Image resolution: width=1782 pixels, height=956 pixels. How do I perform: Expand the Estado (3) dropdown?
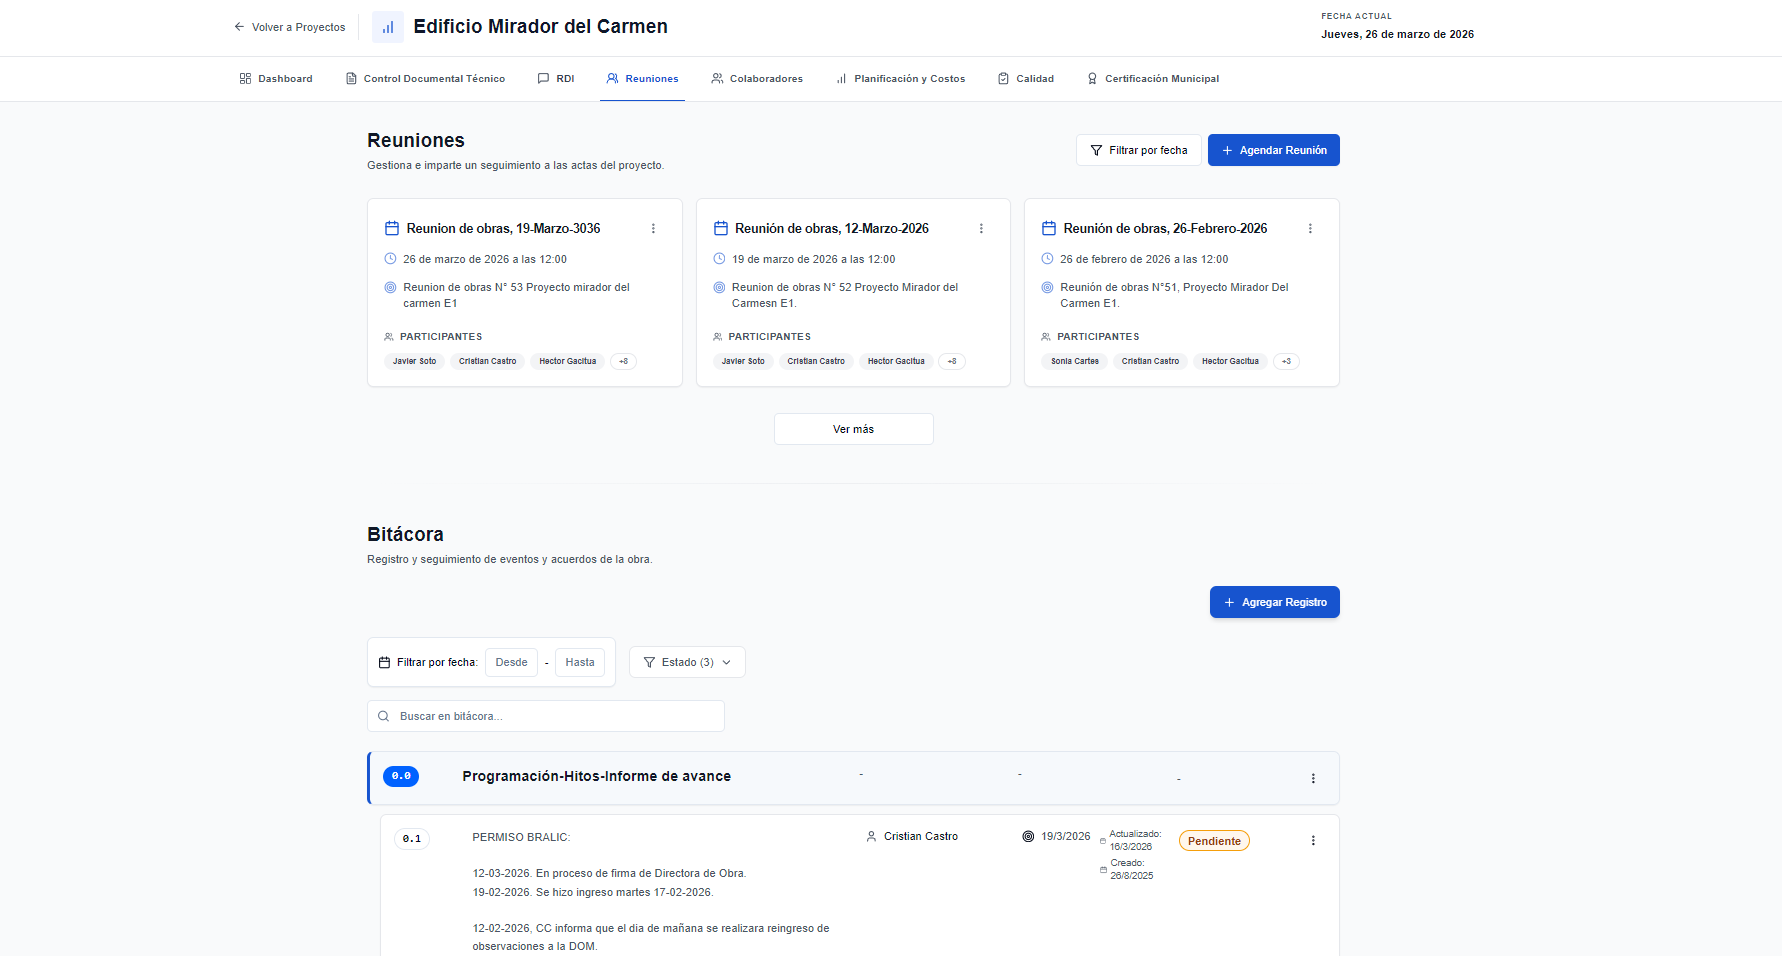[x=687, y=662]
